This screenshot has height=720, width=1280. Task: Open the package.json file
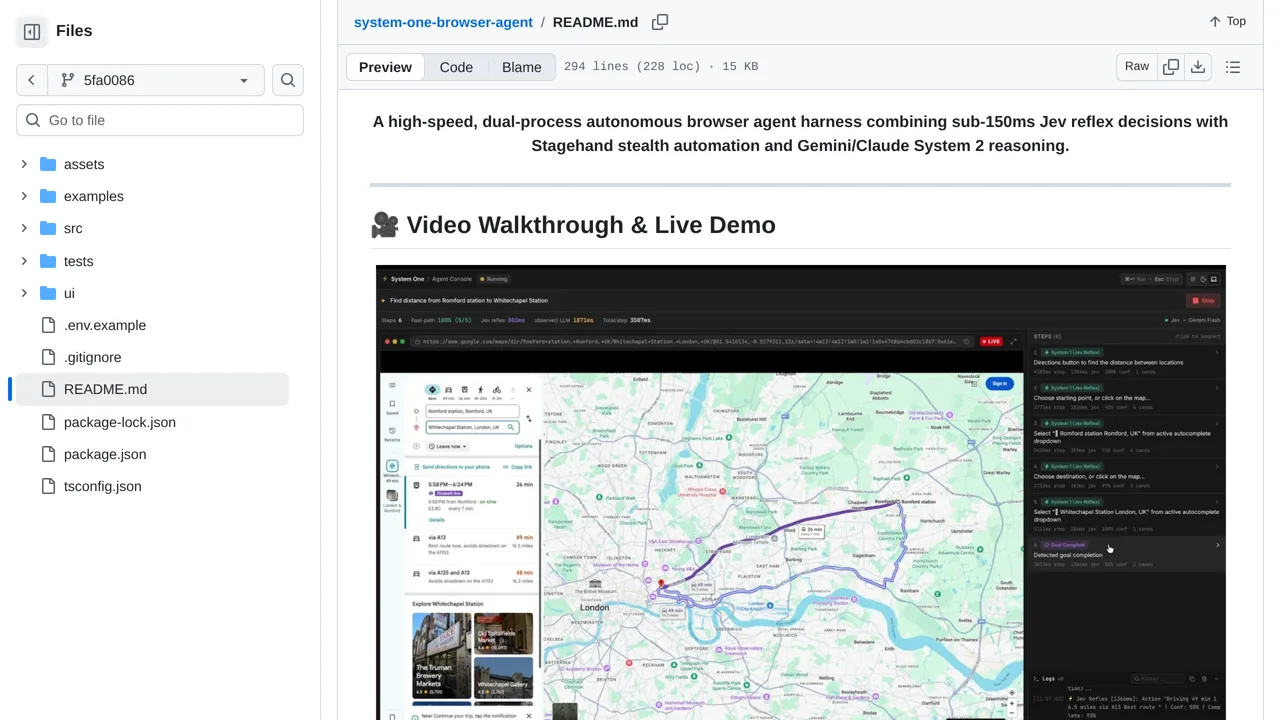coord(104,454)
